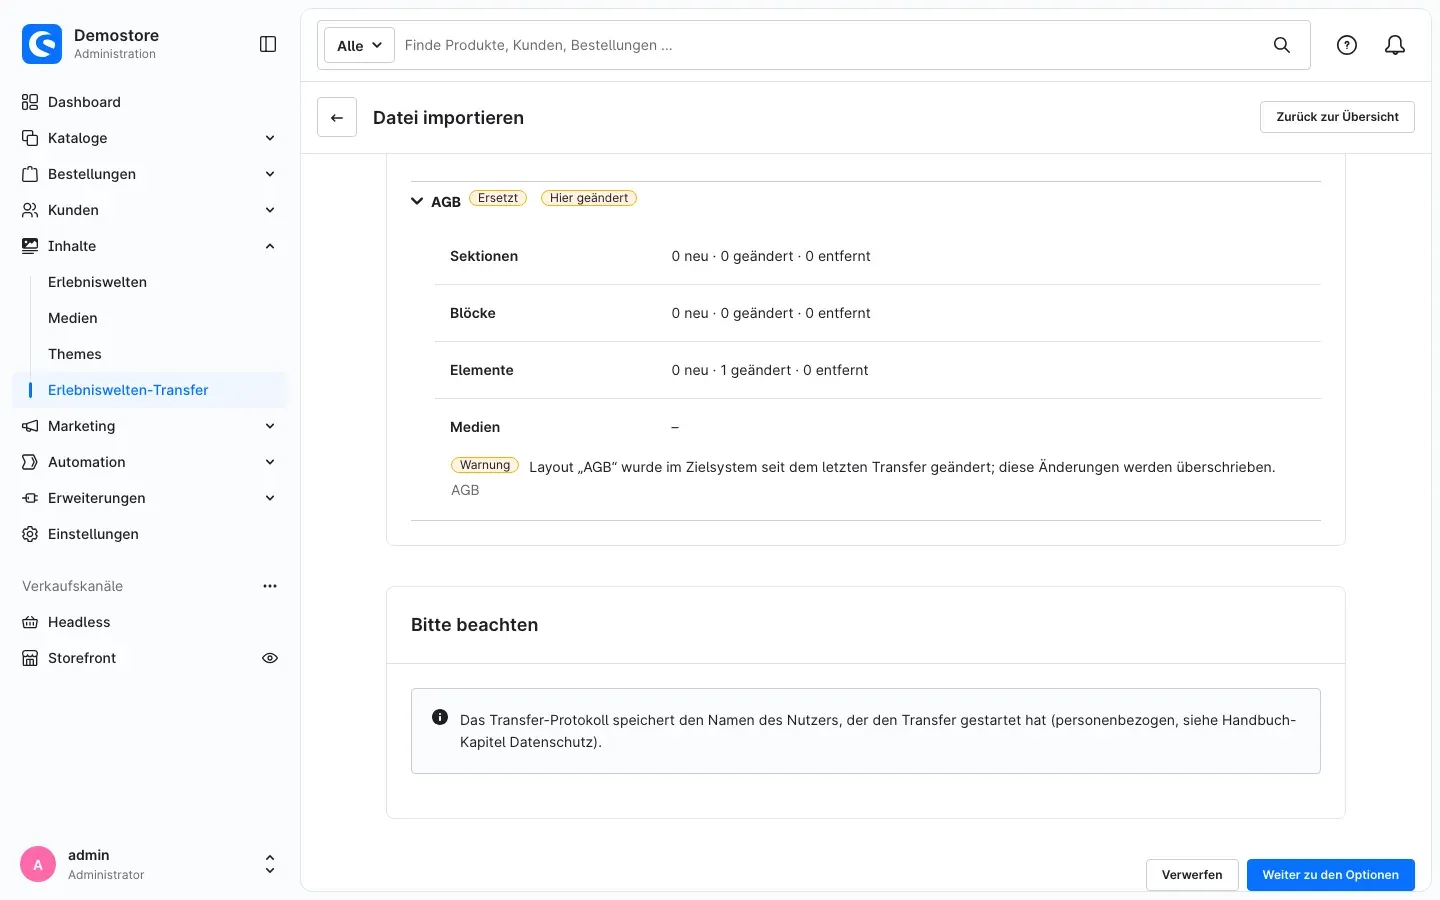This screenshot has height=900, width=1440.
Task: Toggle Storefront eye visibility icon
Action: click(x=270, y=658)
